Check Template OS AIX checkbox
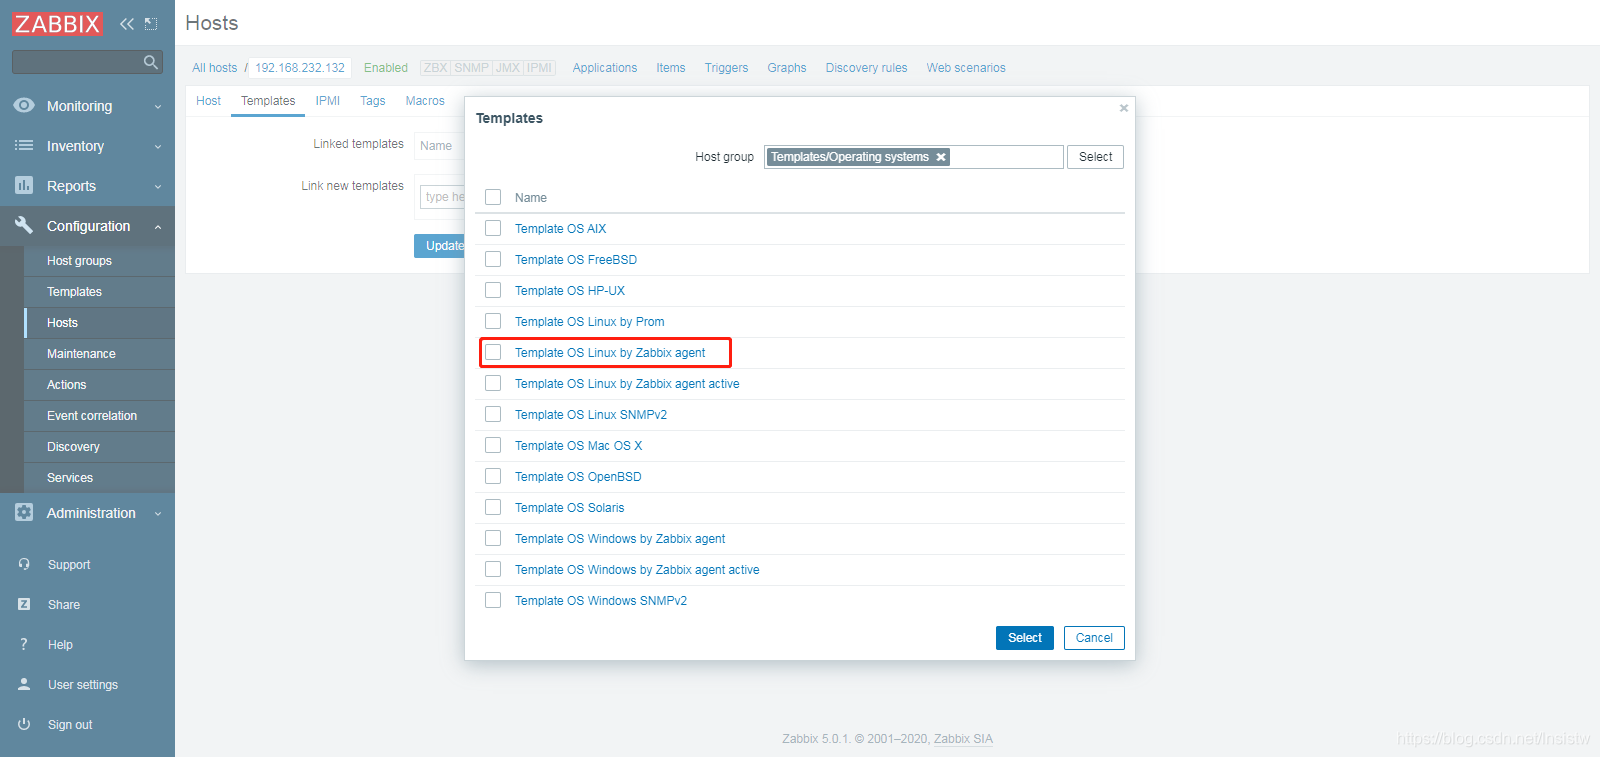1600x757 pixels. (x=493, y=228)
